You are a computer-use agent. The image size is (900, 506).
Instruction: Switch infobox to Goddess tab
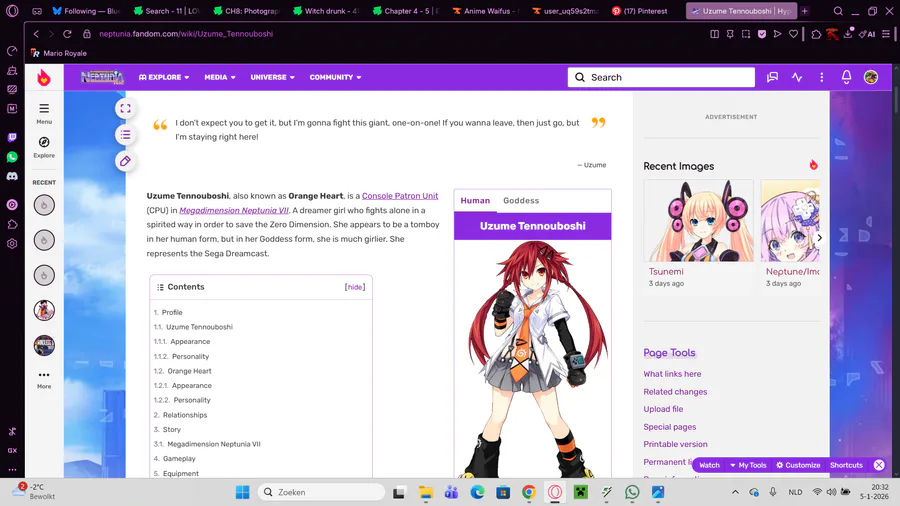click(x=521, y=200)
